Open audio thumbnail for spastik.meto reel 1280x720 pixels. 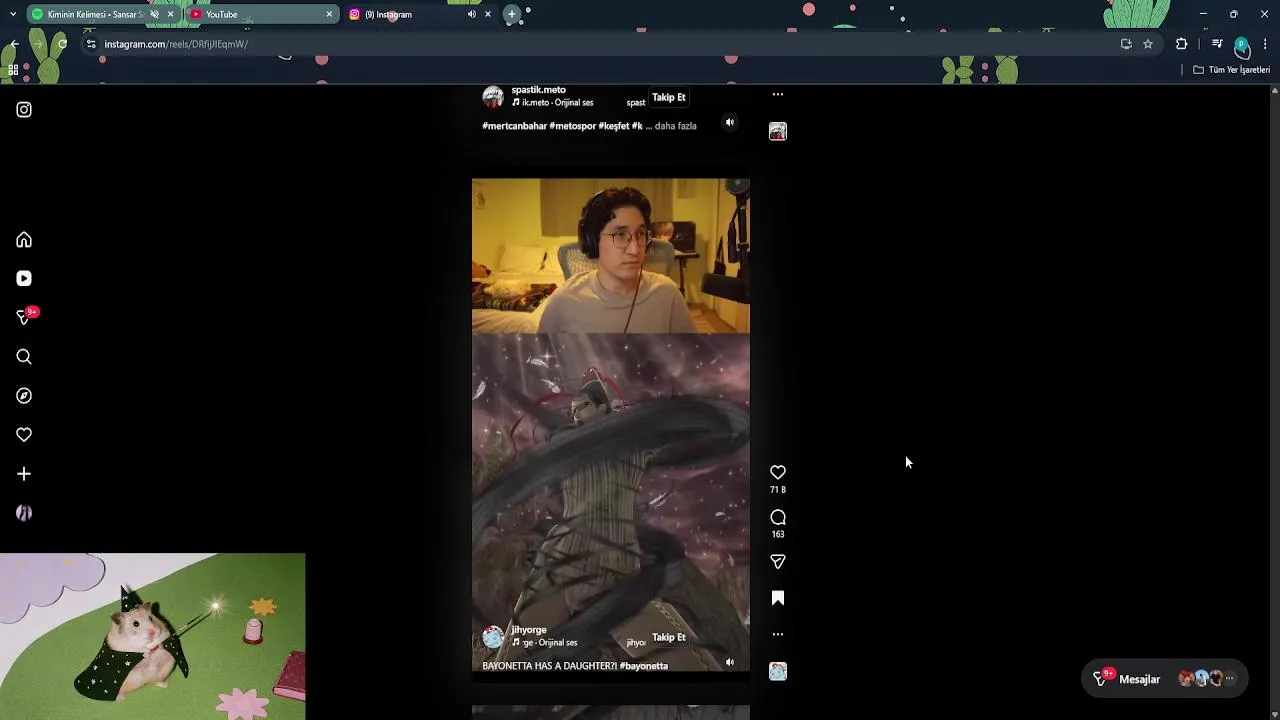click(x=778, y=131)
